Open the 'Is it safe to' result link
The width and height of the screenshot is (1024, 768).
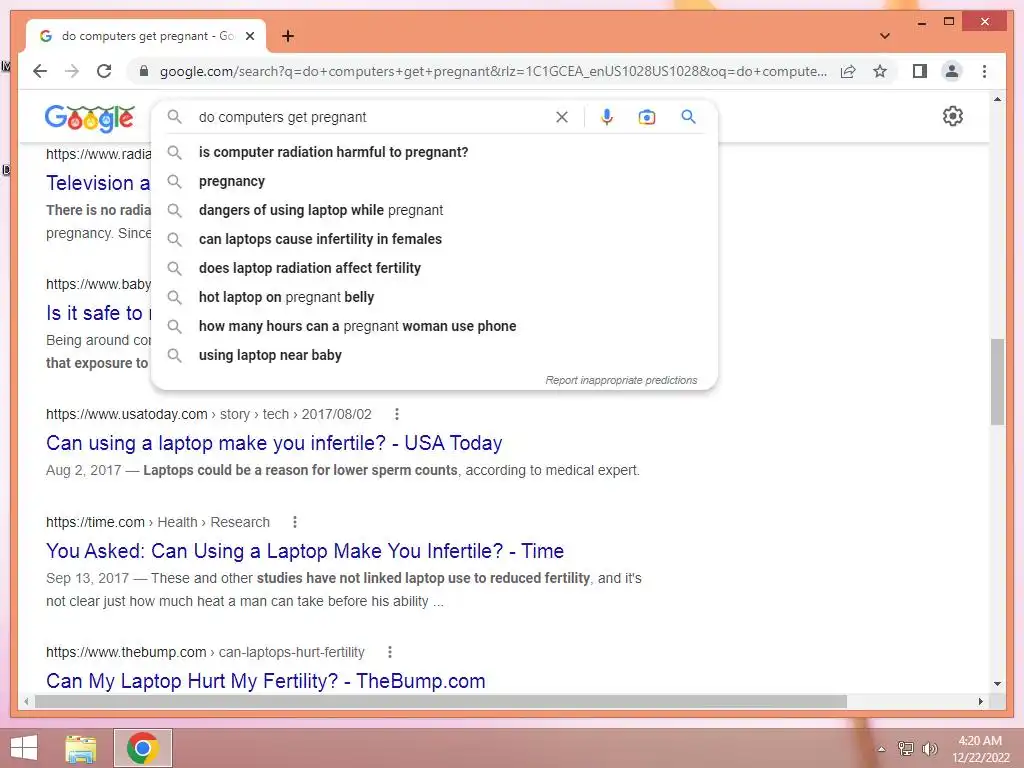pyautogui.click(x=98, y=313)
